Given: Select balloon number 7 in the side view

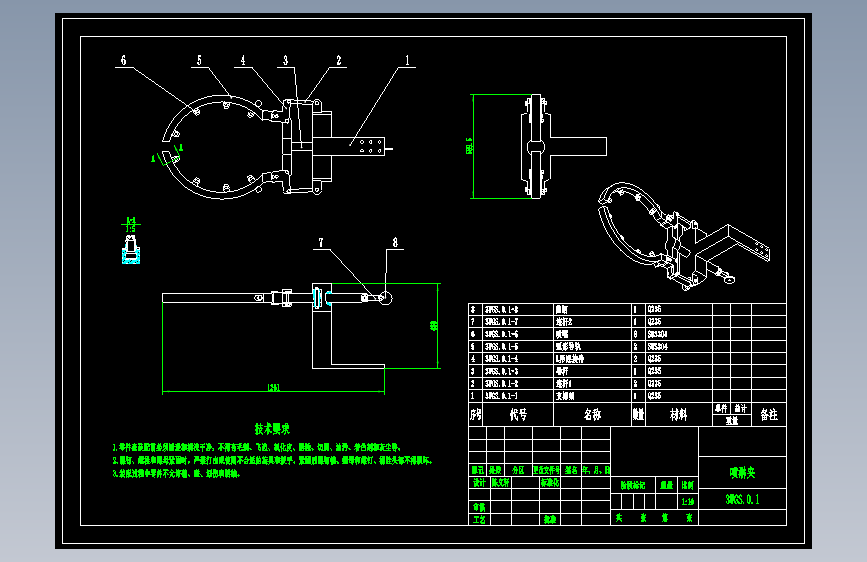Looking at the screenshot, I should coord(321,242).
